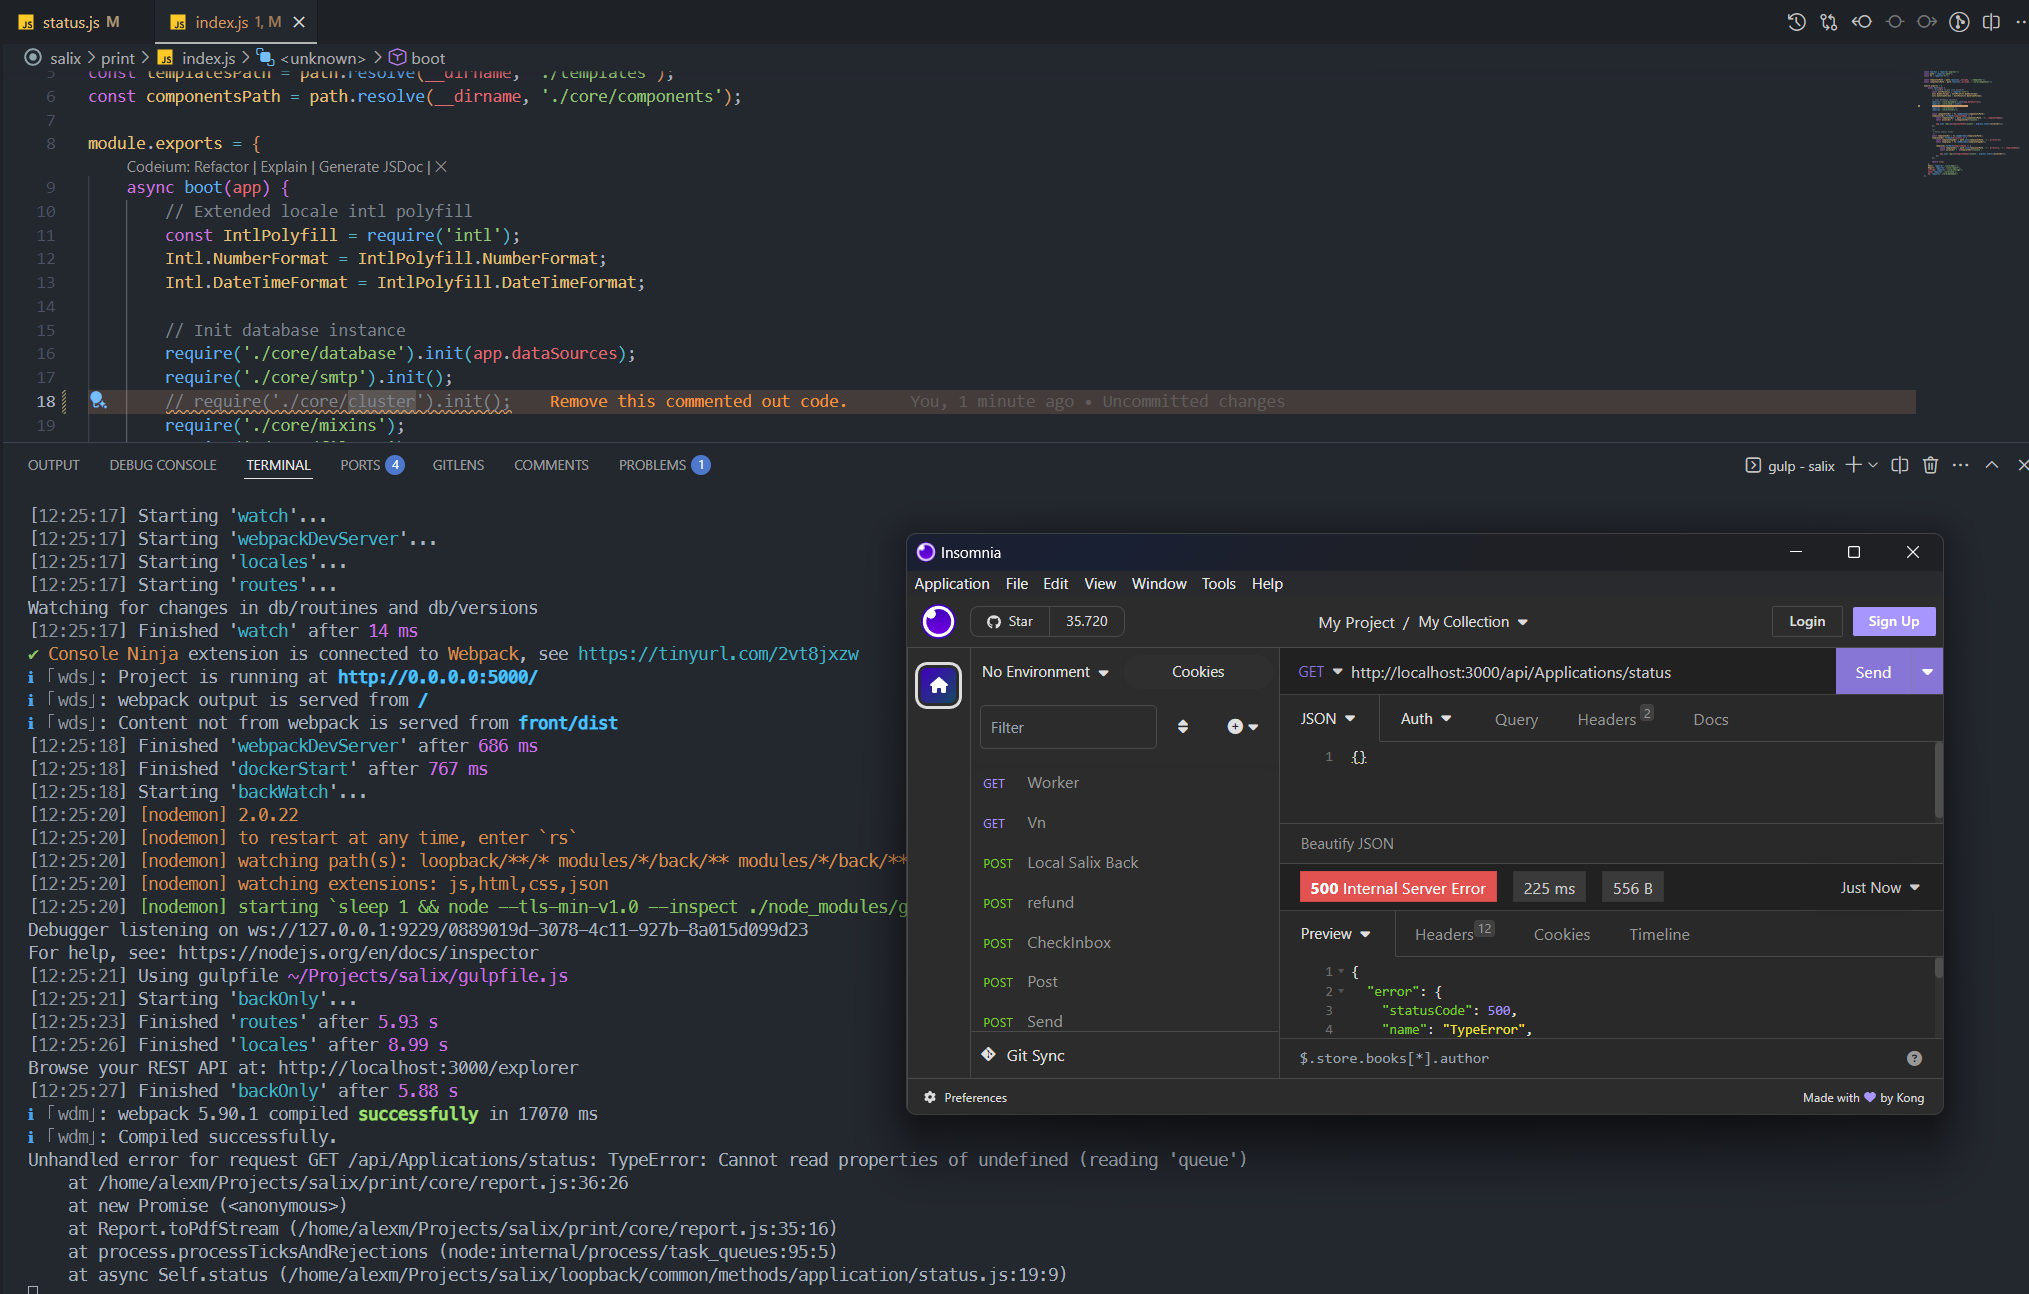This screenshot has width=2029, height=1294.
Task: Split the editor right
Action: (1992, 21)
